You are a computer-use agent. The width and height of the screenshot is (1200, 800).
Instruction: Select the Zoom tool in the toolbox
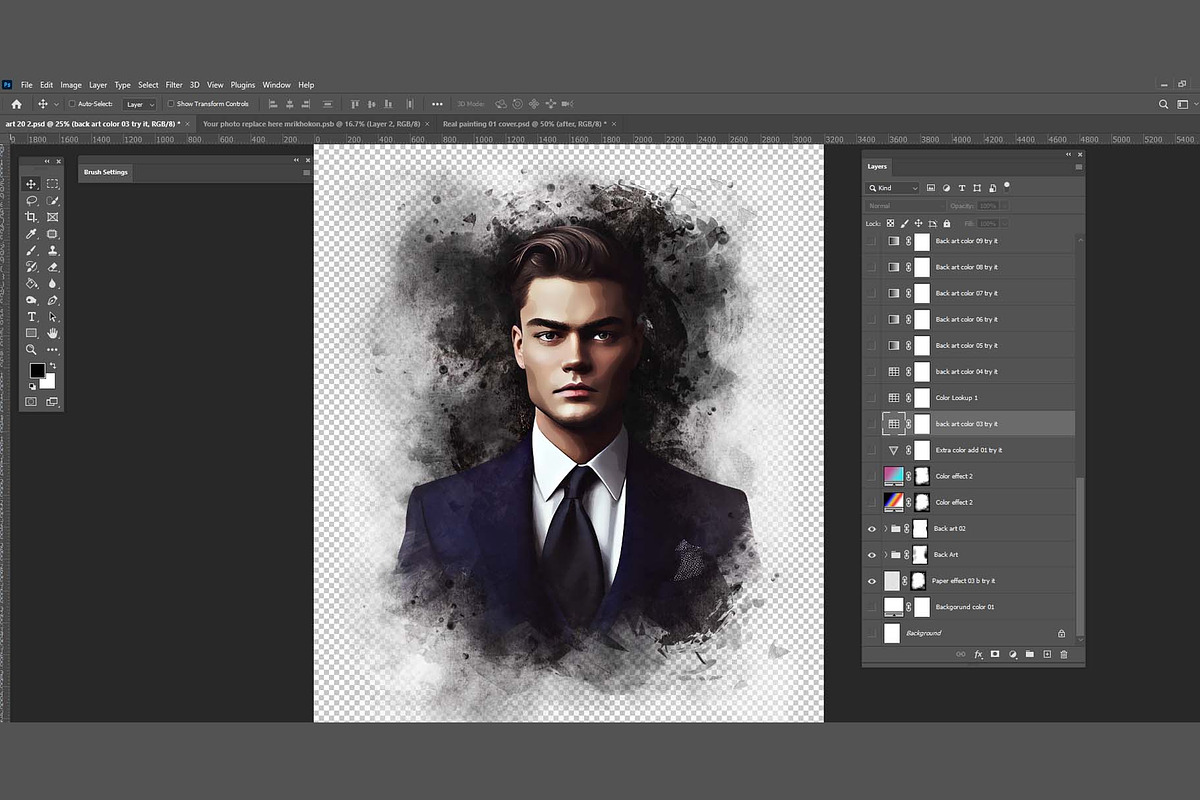[31, 349]
